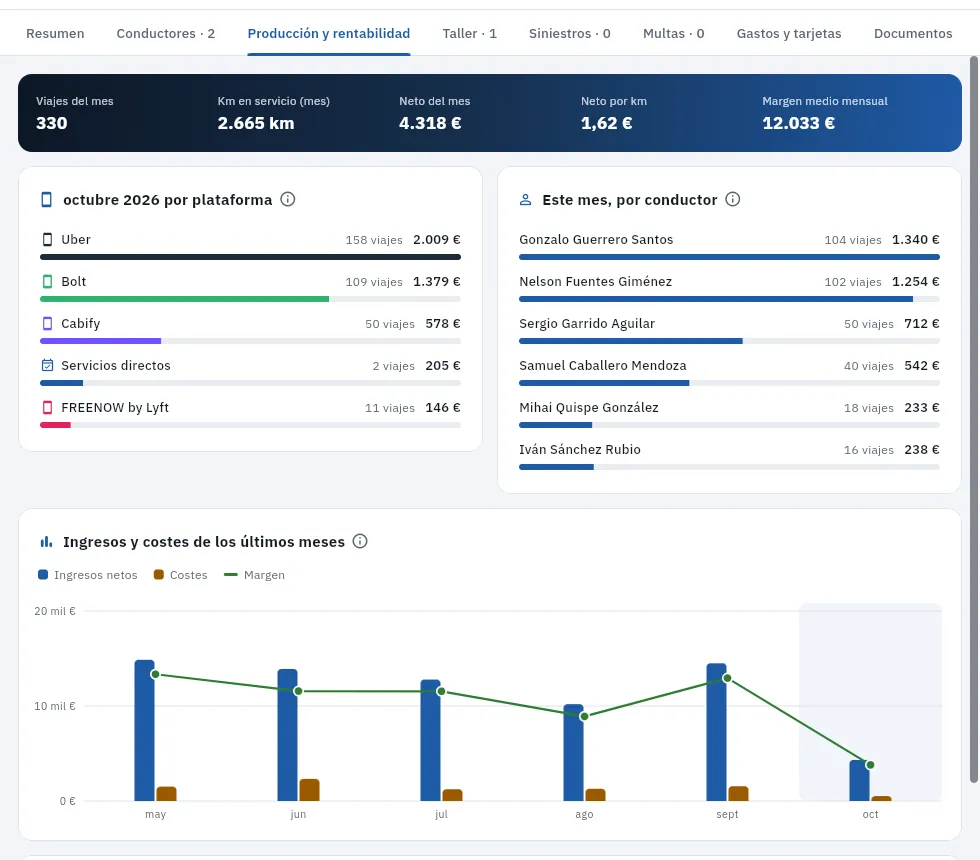Click the Uber platform phone icon
The width and height of the screenshot is (980, 860).
47,239
